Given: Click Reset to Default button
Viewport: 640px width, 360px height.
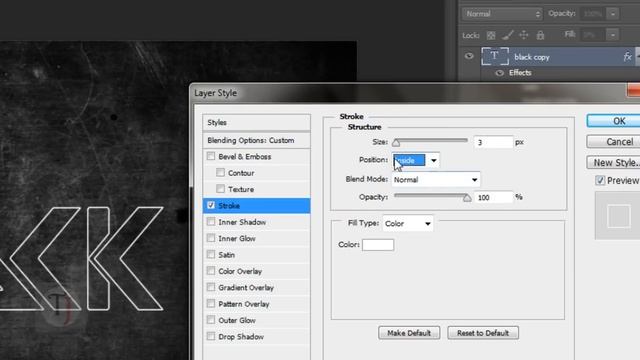Looking at the screenshot, I should [x=483, y=333].
